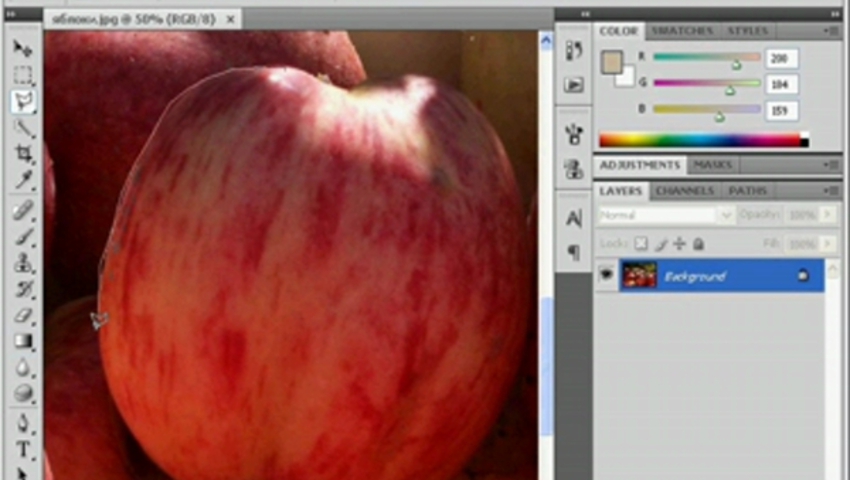Switch to the Paths tab
The image size is (850, 480).
(x=748, y=191)
